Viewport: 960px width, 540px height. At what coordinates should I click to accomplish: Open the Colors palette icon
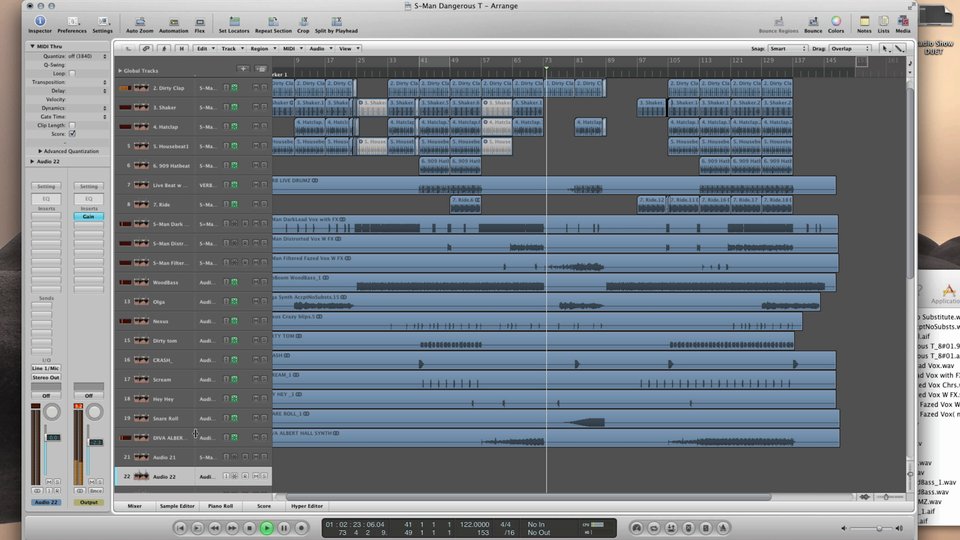(836, 23)
